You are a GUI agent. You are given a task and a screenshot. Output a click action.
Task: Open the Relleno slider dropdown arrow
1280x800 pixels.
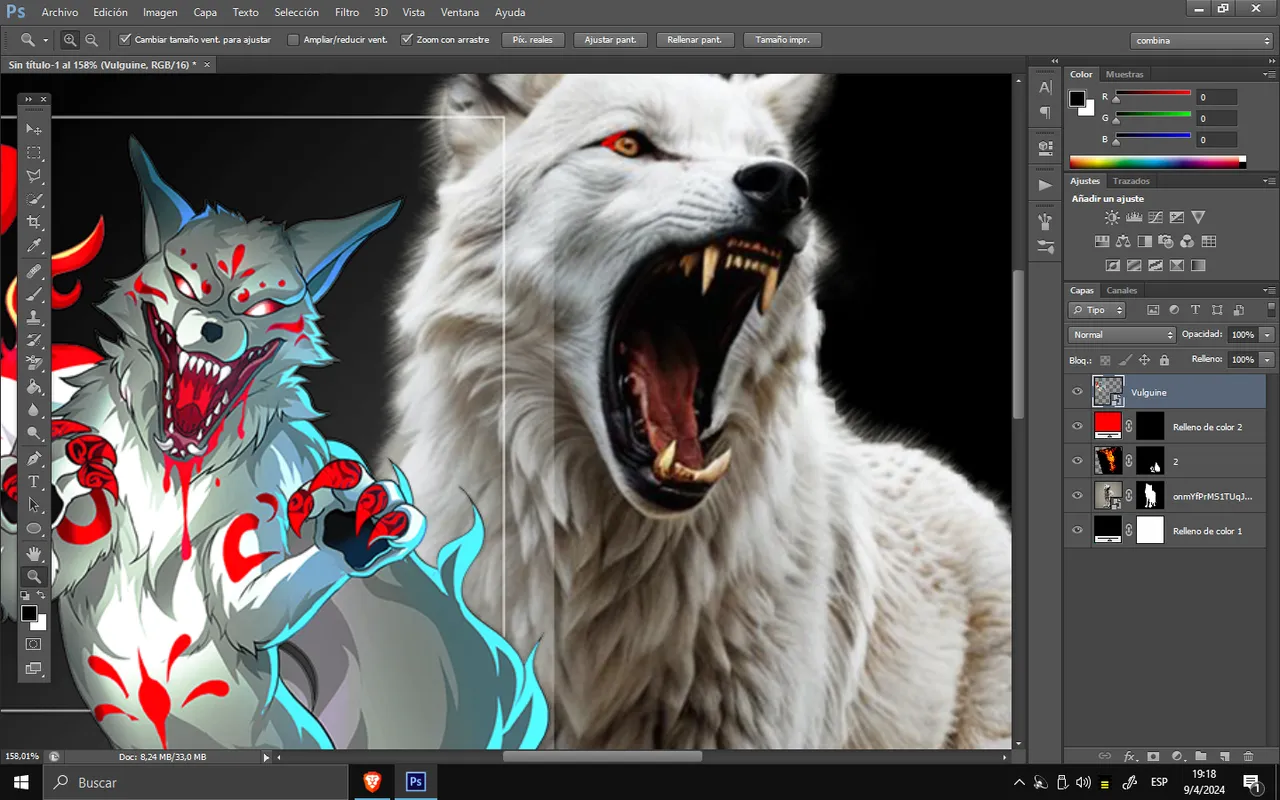(1267, 359)
